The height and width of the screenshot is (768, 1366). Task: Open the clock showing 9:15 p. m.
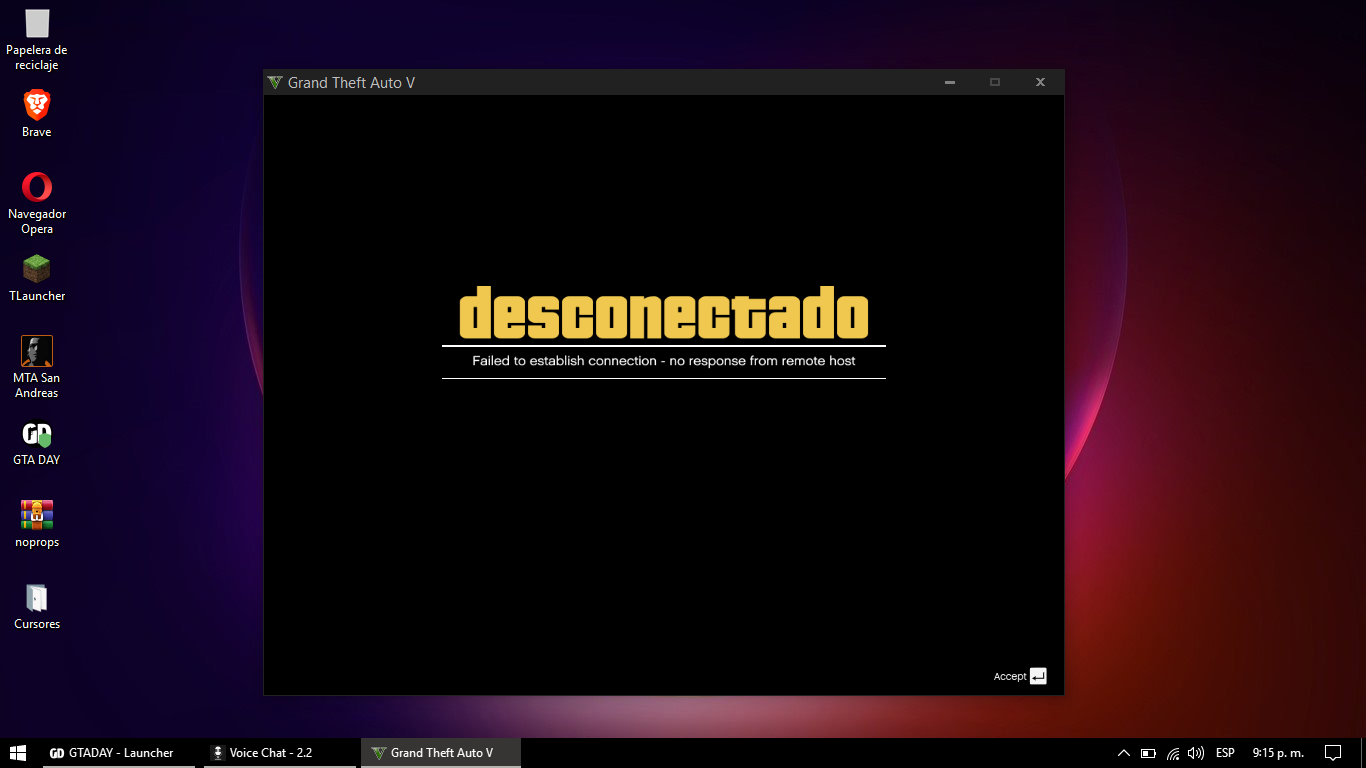tap(1278, 753)
